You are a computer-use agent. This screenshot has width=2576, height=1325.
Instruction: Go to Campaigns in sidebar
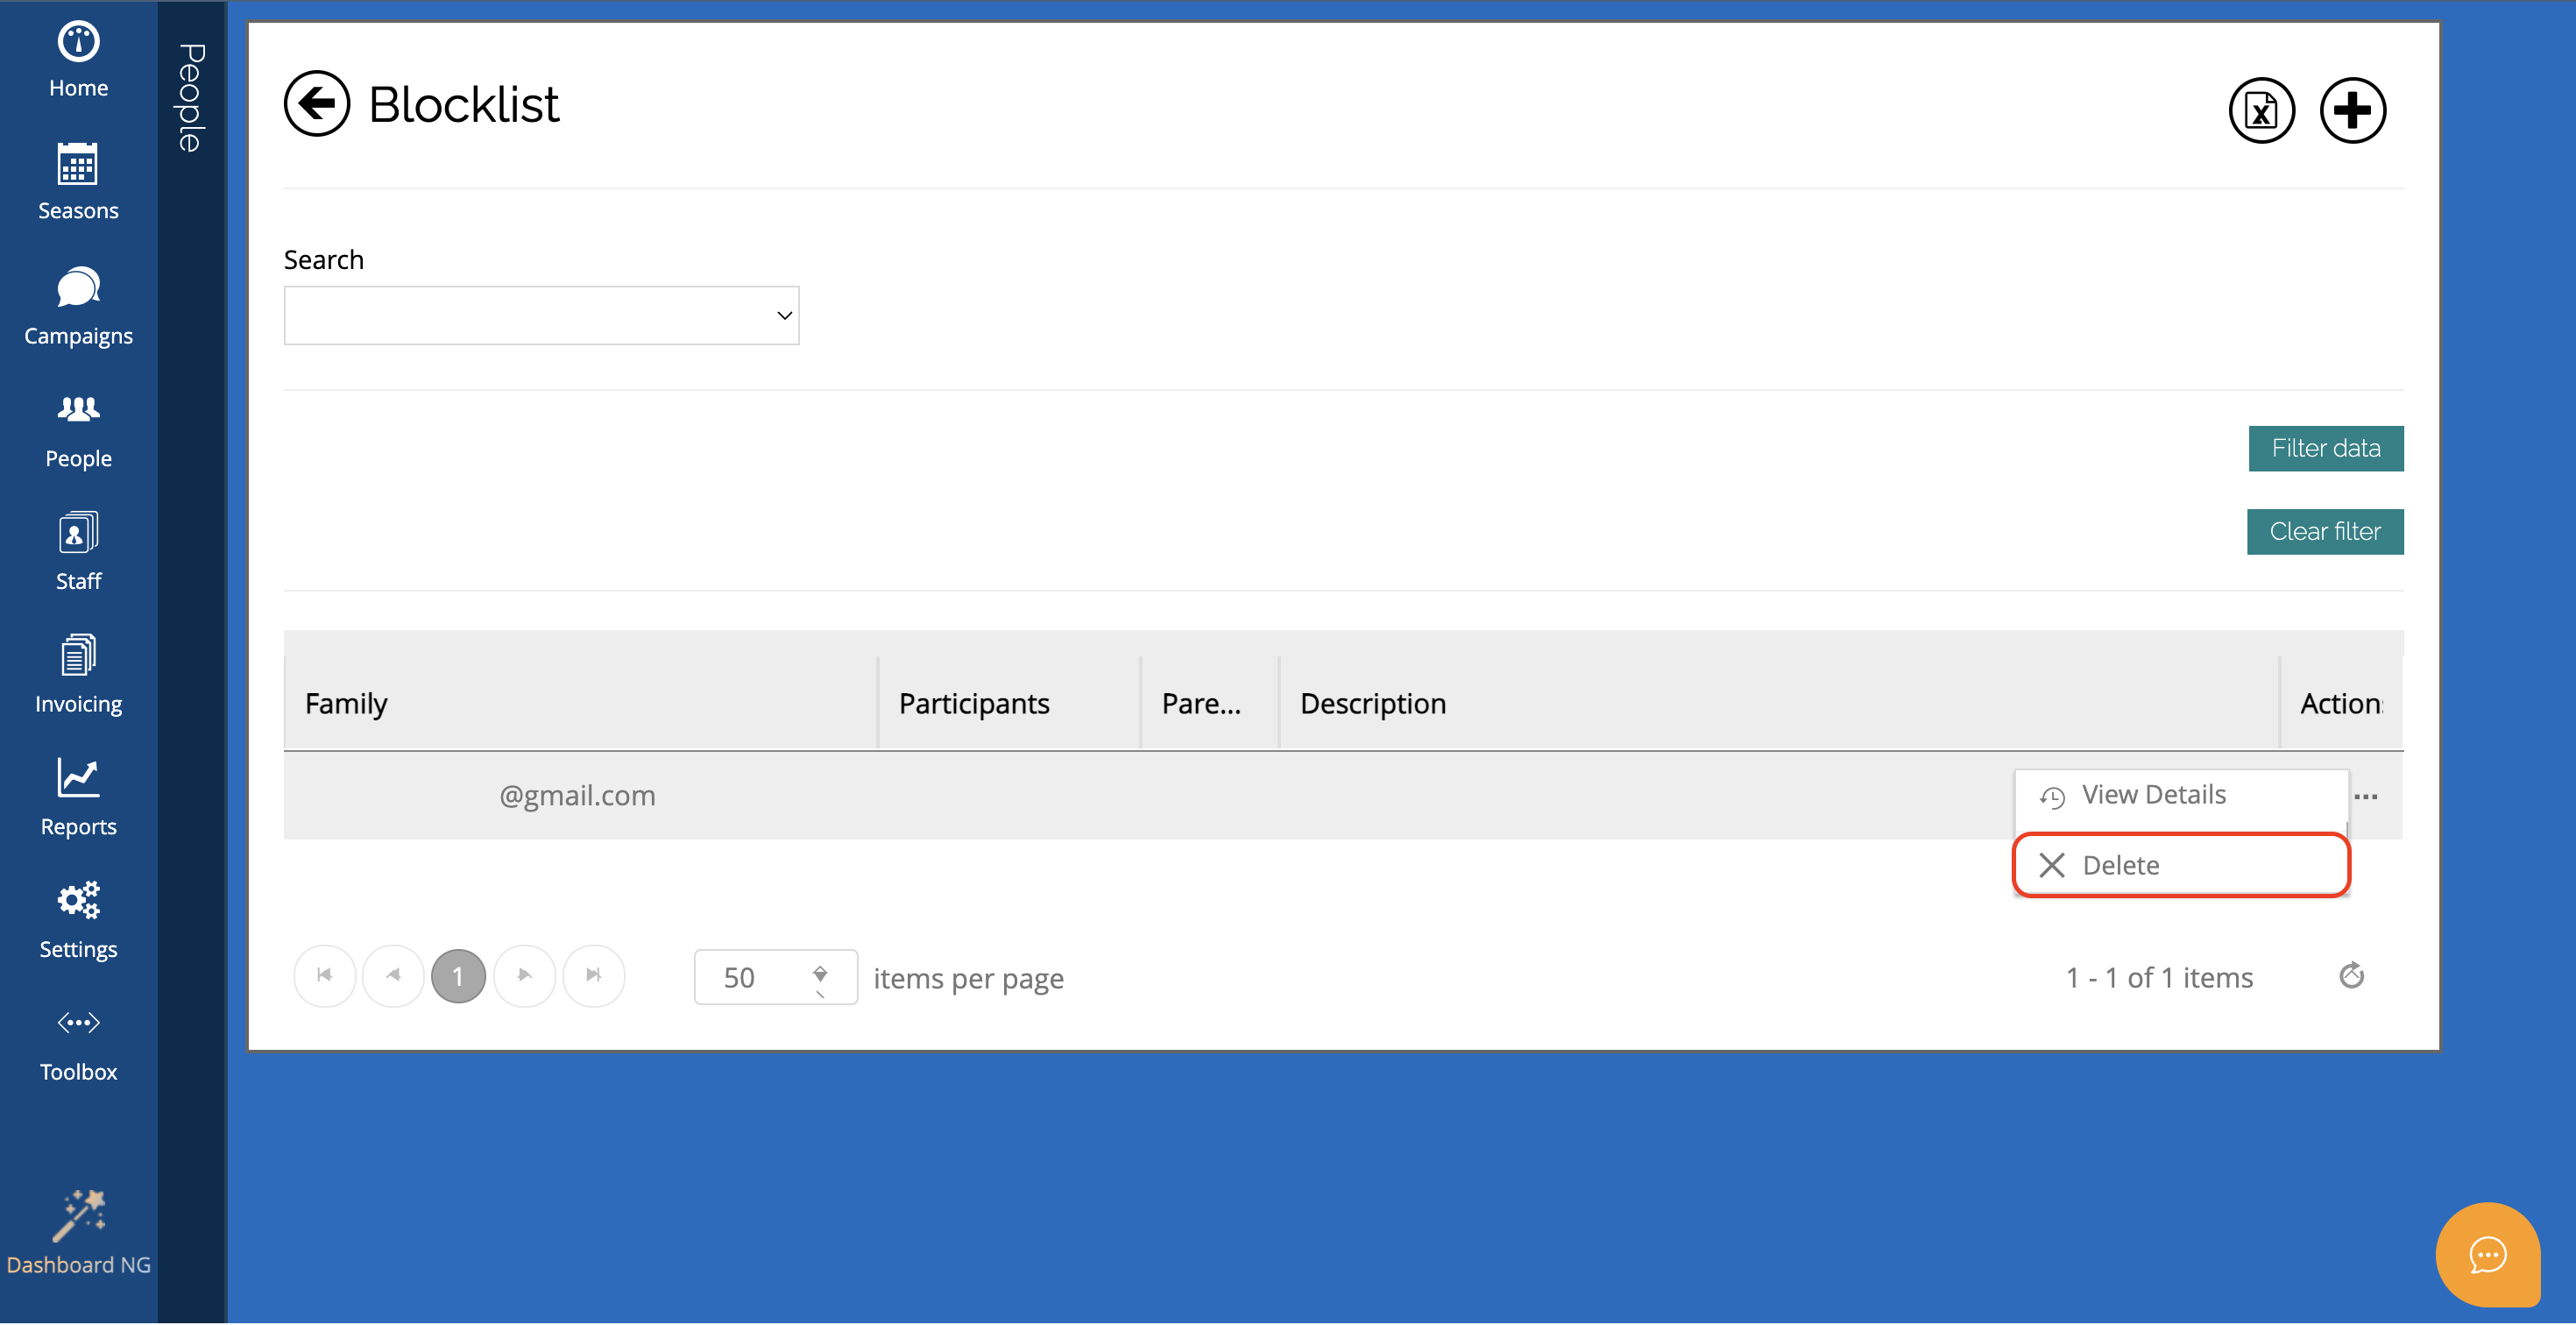78,306
